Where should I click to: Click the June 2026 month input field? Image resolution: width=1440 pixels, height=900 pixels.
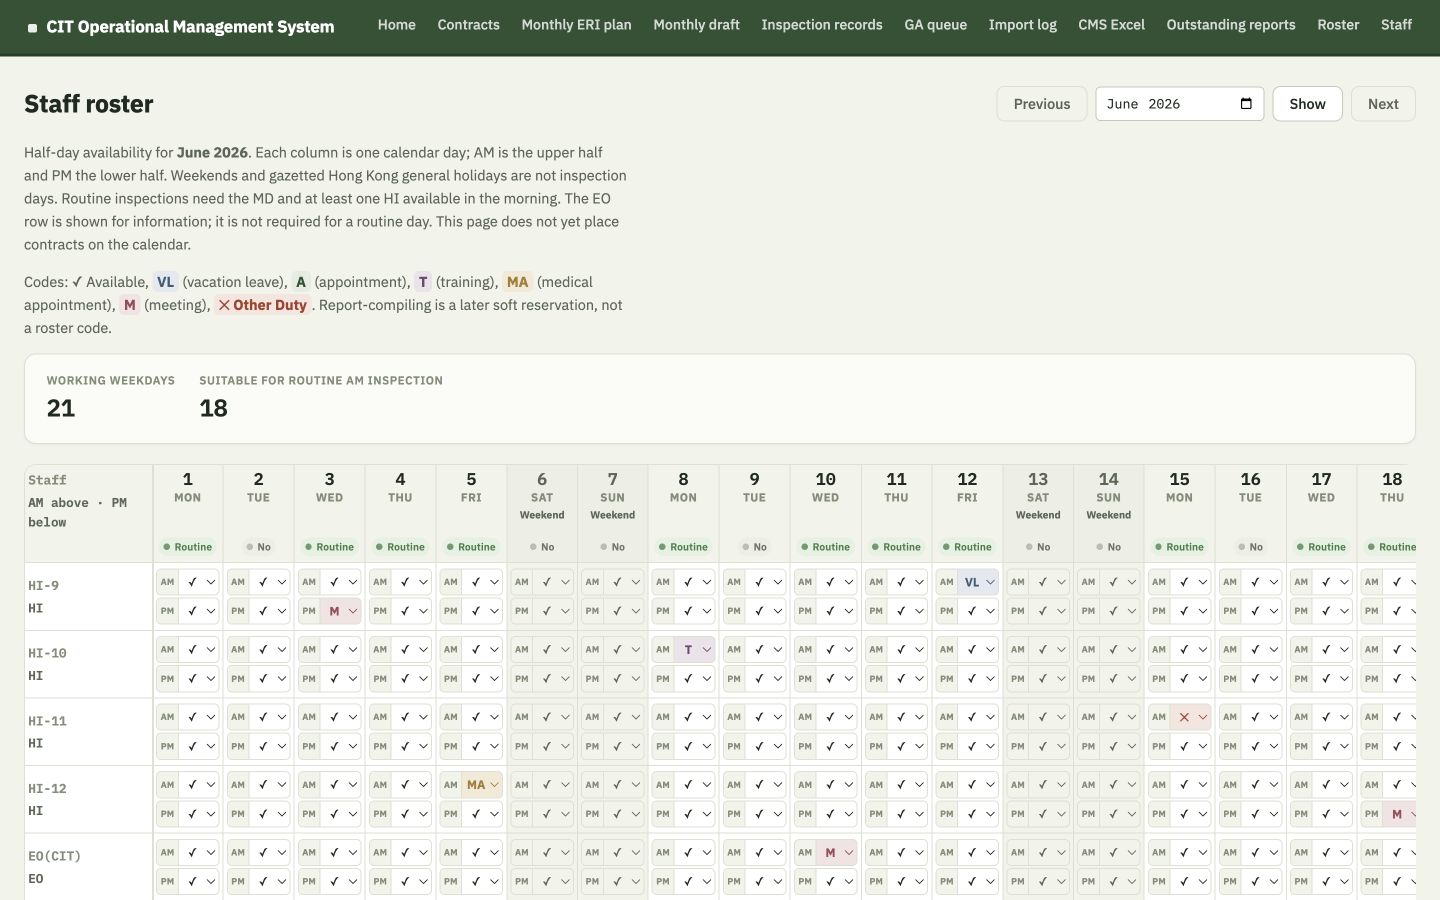1180,104
